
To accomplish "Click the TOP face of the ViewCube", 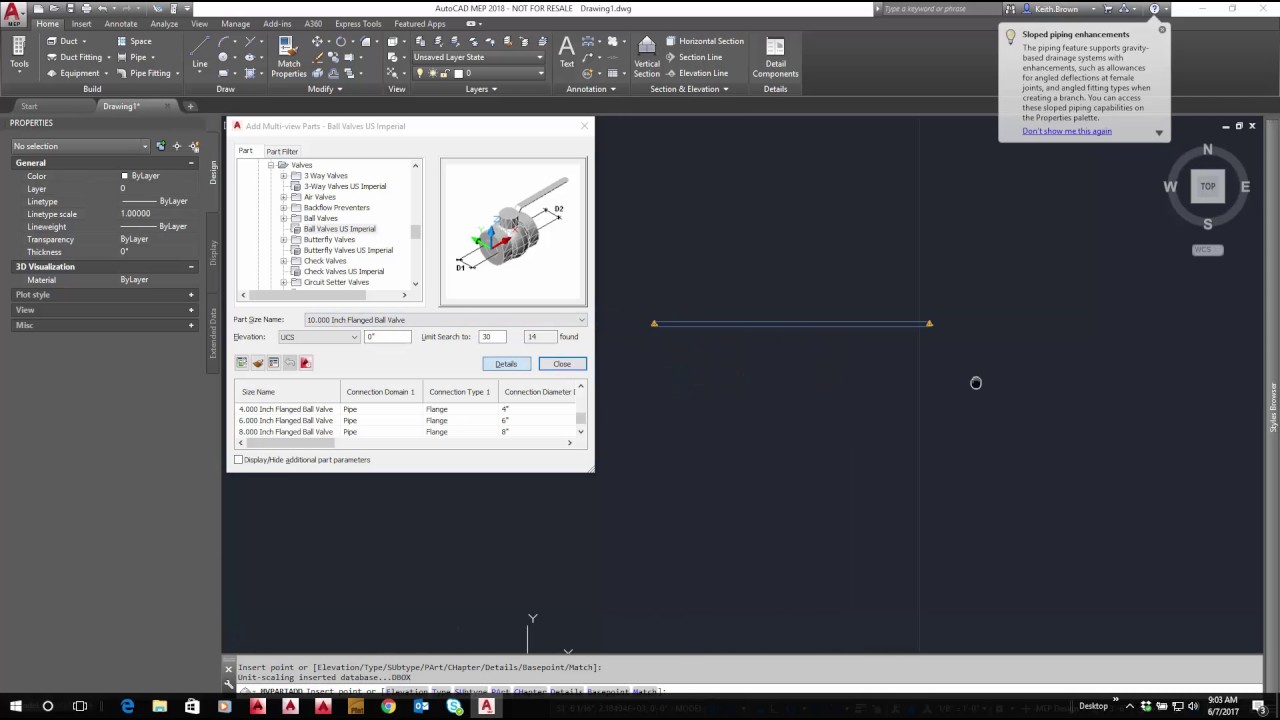I will (x=1208, y=186).
